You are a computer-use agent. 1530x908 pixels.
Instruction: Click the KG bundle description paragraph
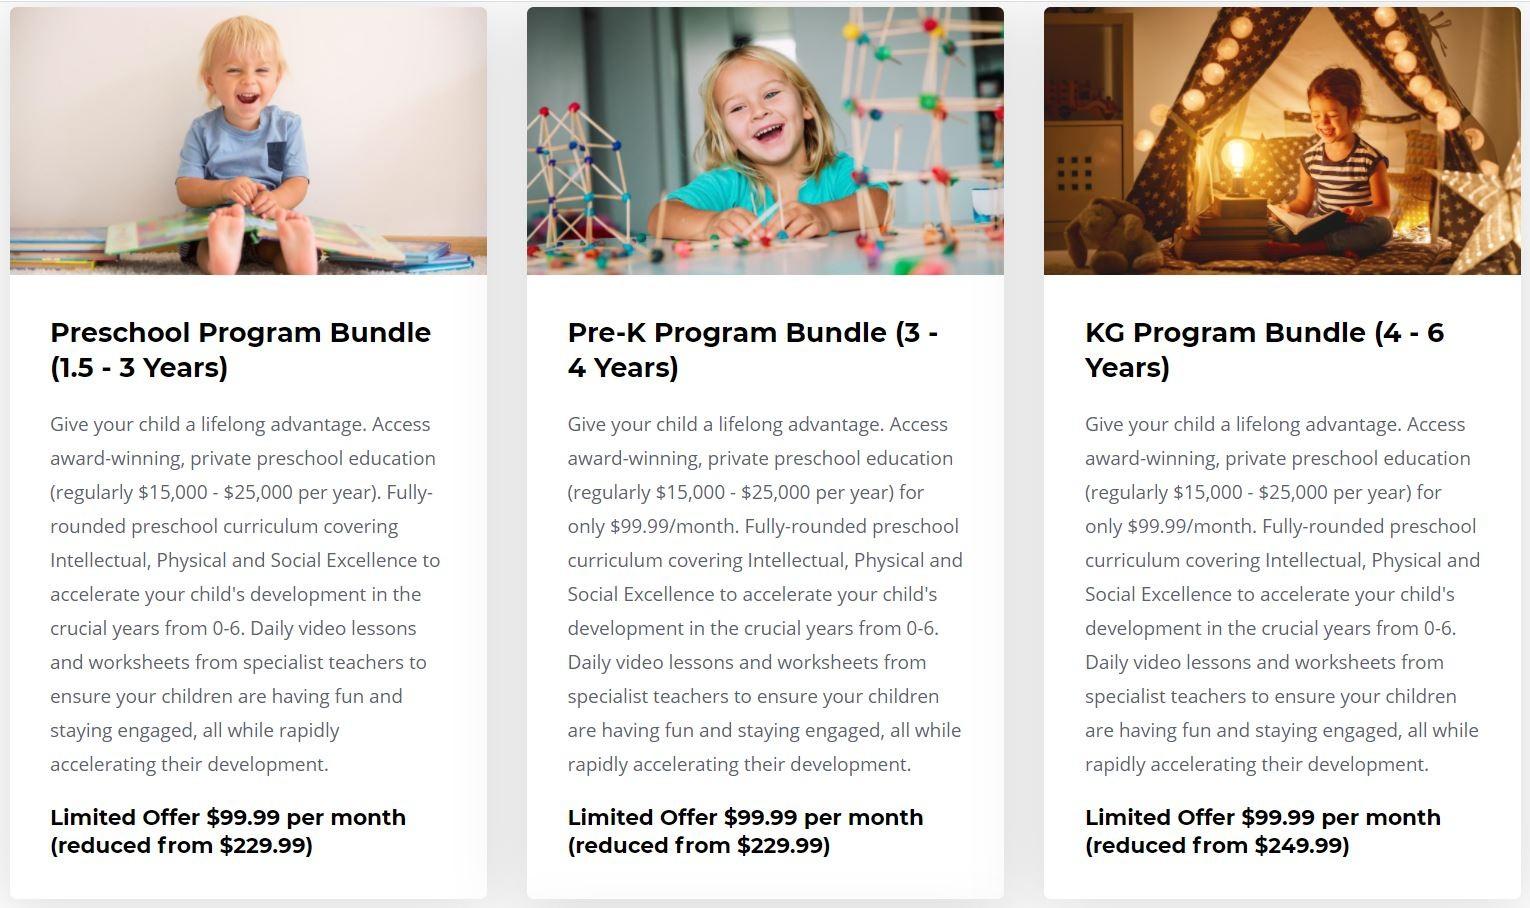point(1282,594)
